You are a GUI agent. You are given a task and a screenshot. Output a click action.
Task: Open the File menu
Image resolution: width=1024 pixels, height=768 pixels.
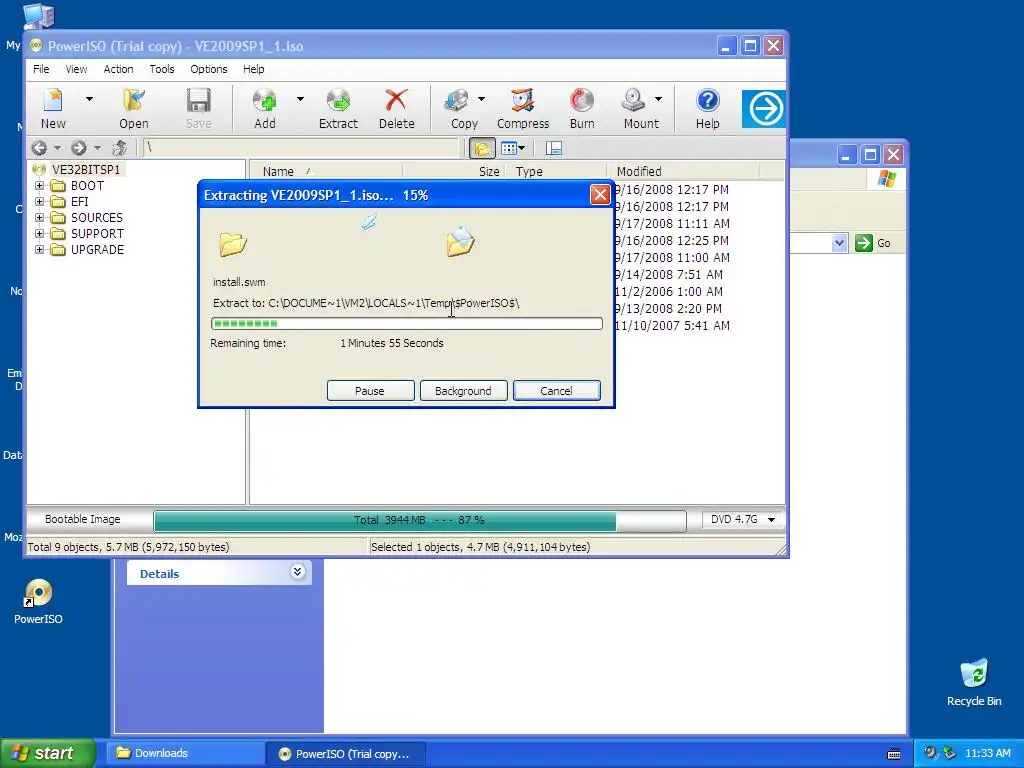tap(41, 69)
